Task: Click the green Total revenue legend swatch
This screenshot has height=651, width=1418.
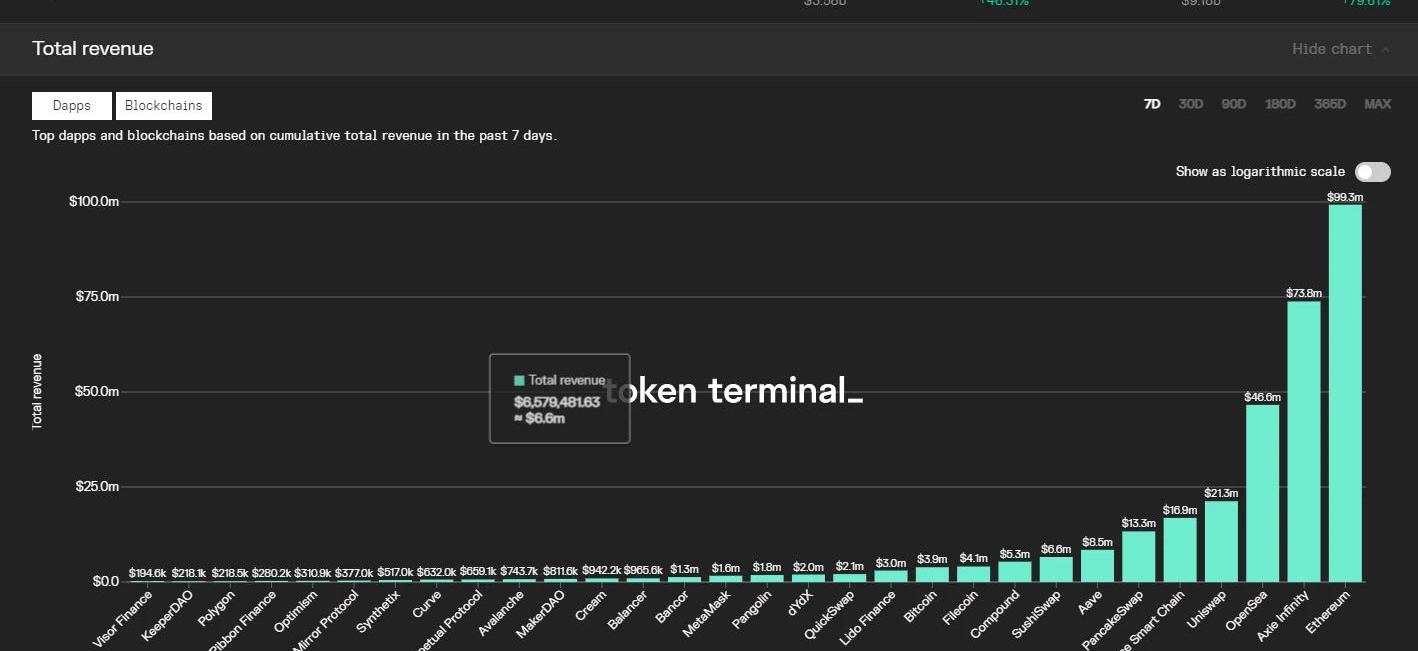Action: pos(519,381)
